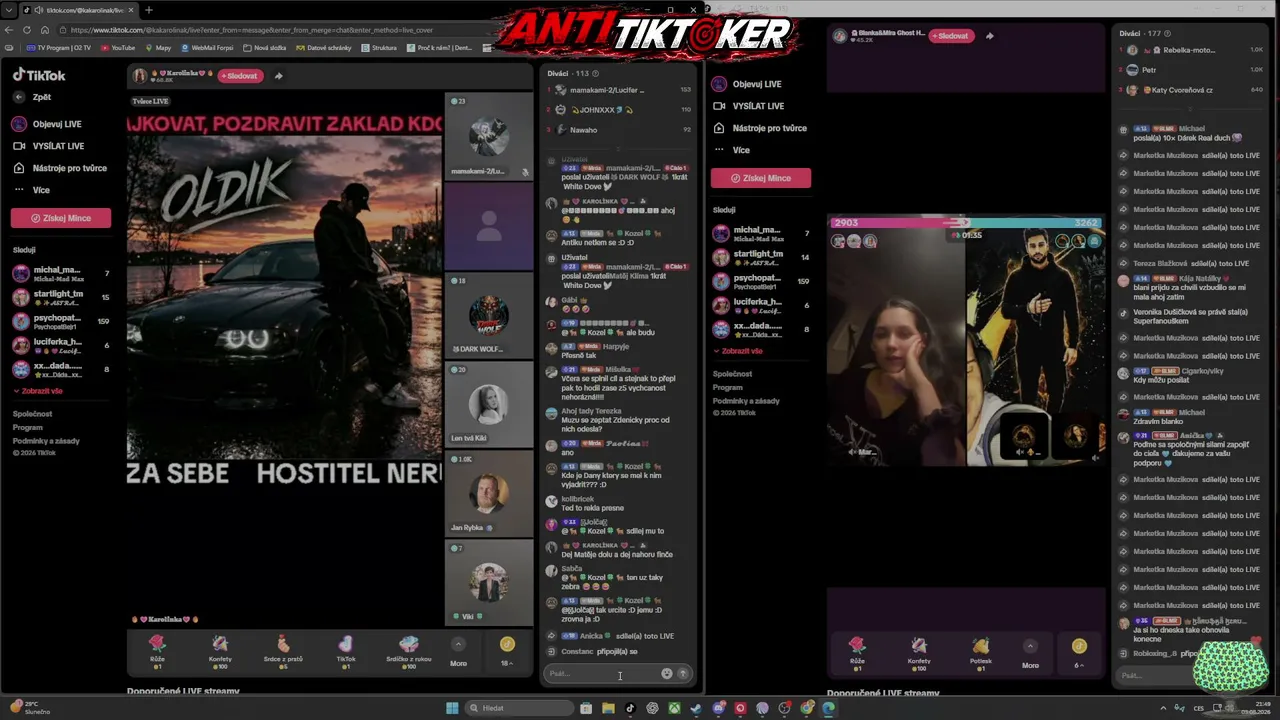The width and height of the screenshot is (1280, 720).
Task: Open Windows Start menu
Action: (x=452, y=708)
